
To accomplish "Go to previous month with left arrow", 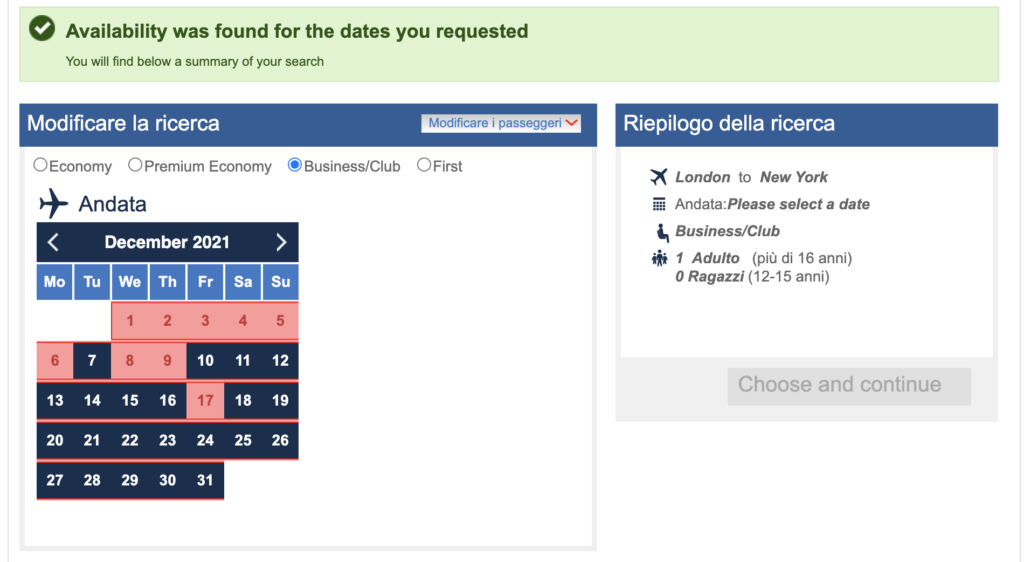I will click(x=54, y=242).
